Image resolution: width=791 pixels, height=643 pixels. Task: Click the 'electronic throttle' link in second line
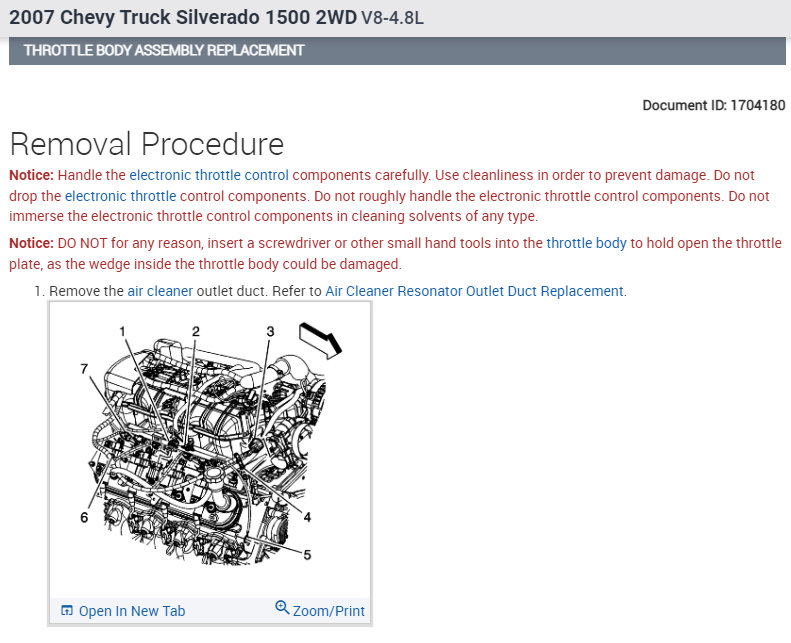tap(121, 196)
